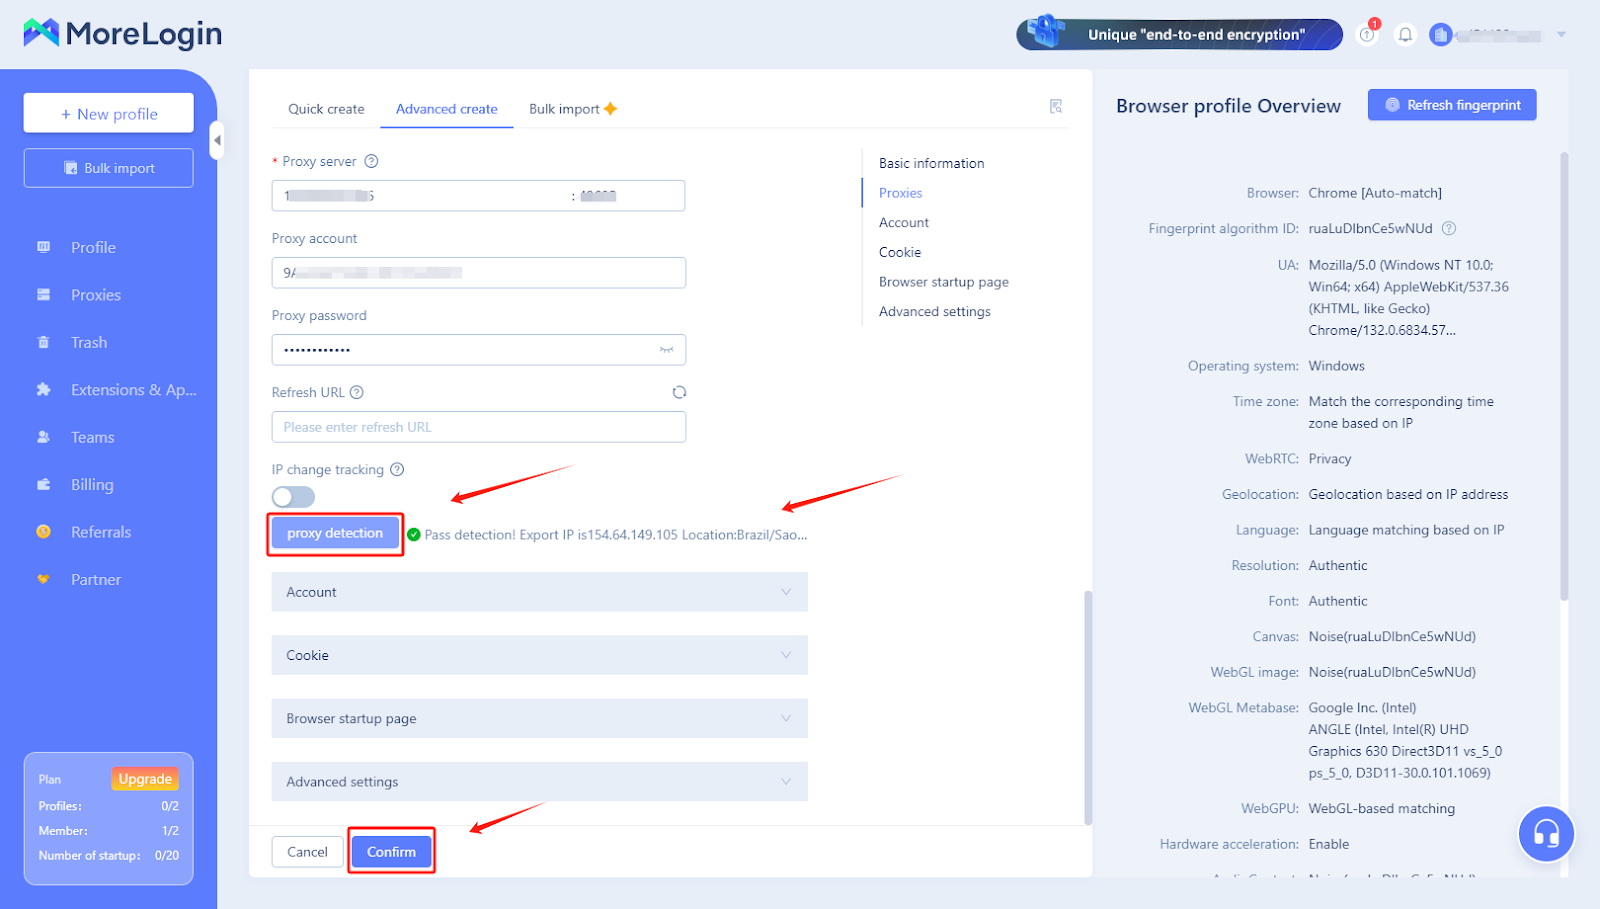Click the template icon at top right of form
This screenshot has width=1600, height=909.
(x=1055, y=107)
